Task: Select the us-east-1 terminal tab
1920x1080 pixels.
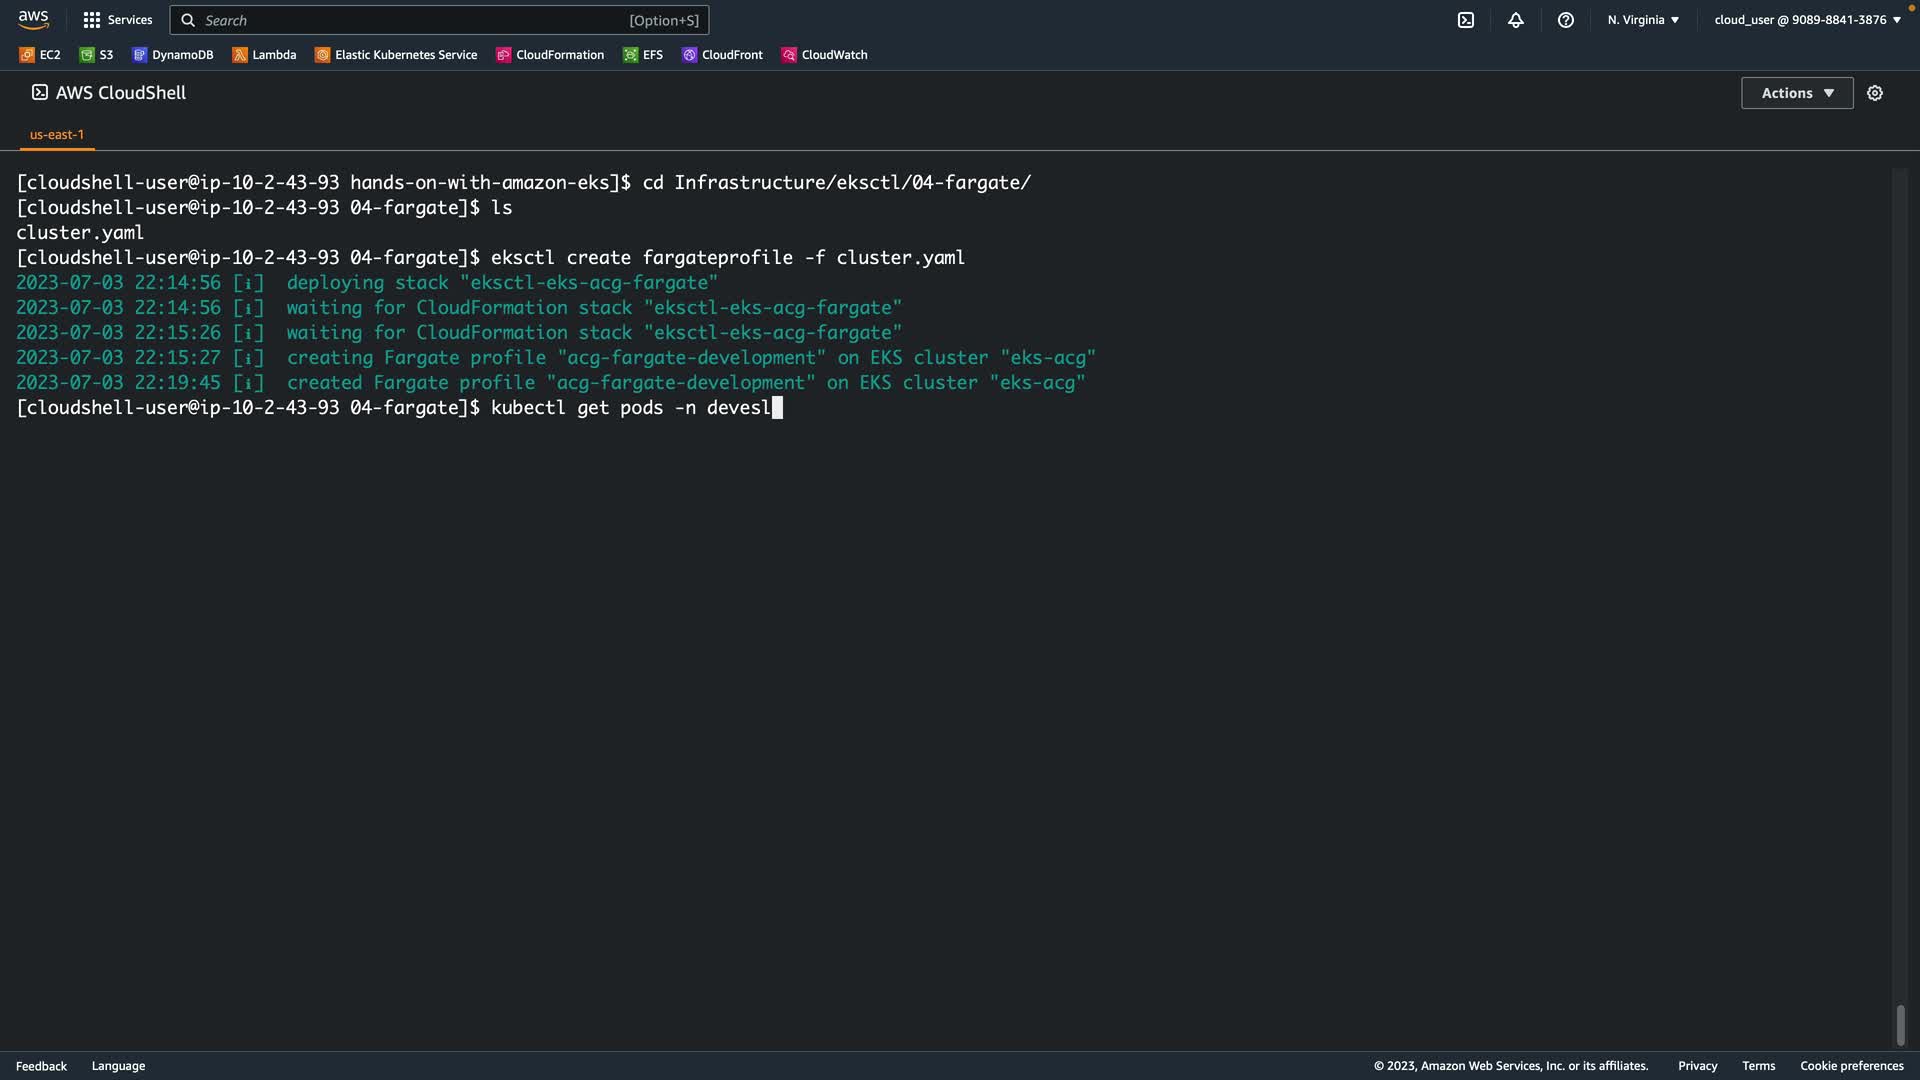Action: [57, 134]
